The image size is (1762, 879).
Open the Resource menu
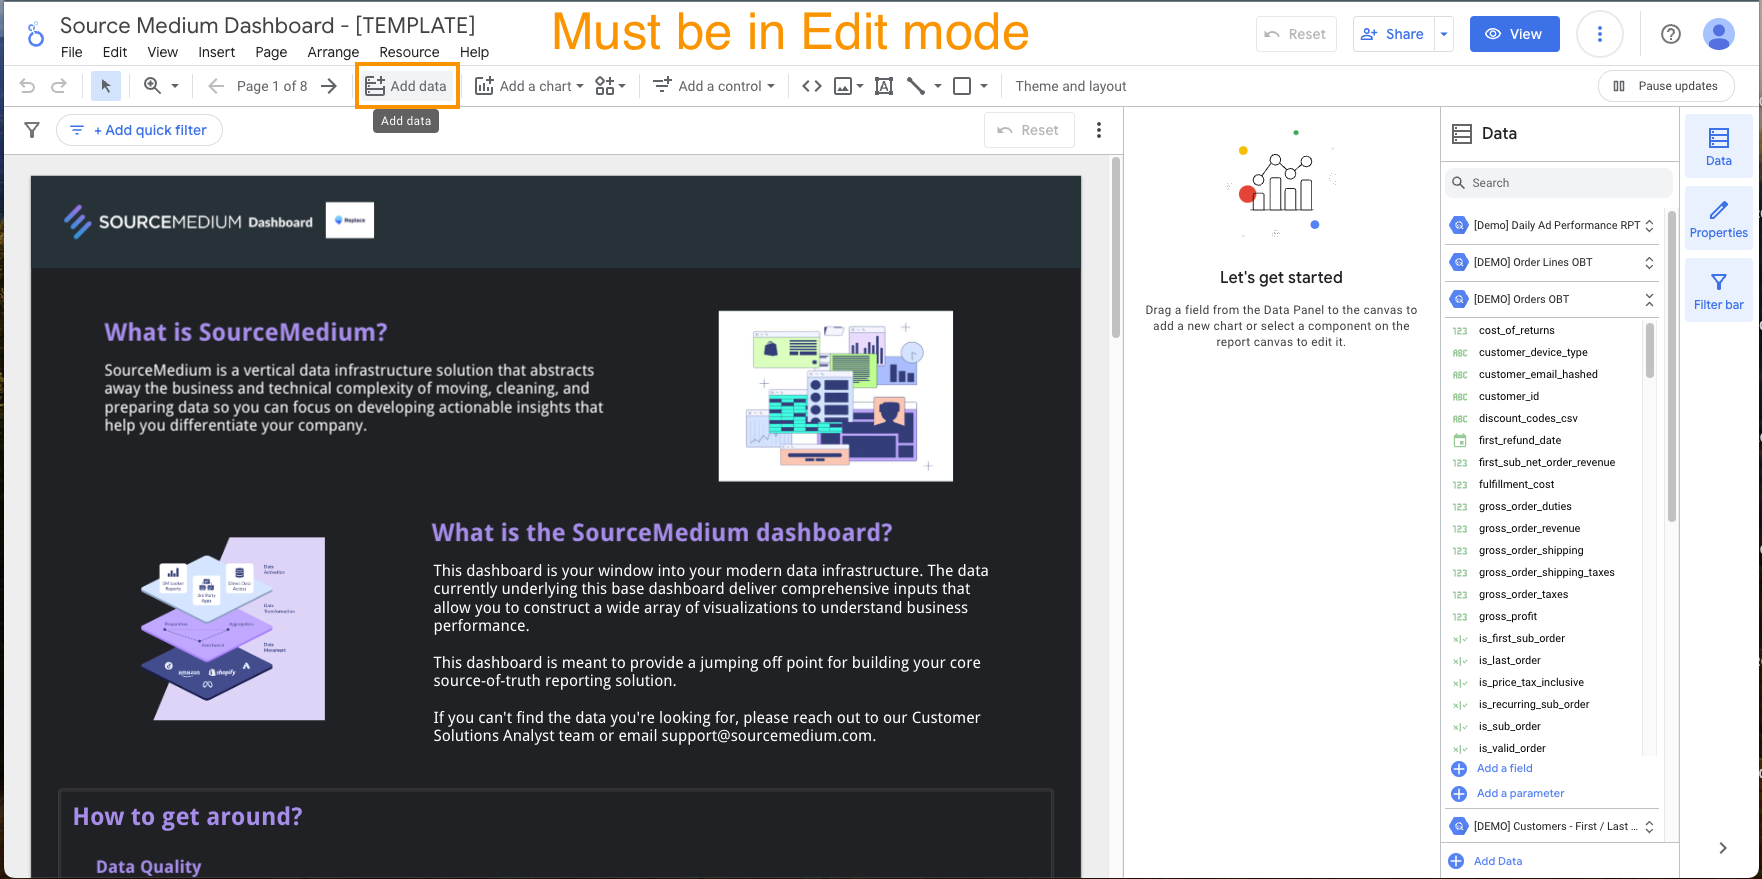tap(409, 52)
